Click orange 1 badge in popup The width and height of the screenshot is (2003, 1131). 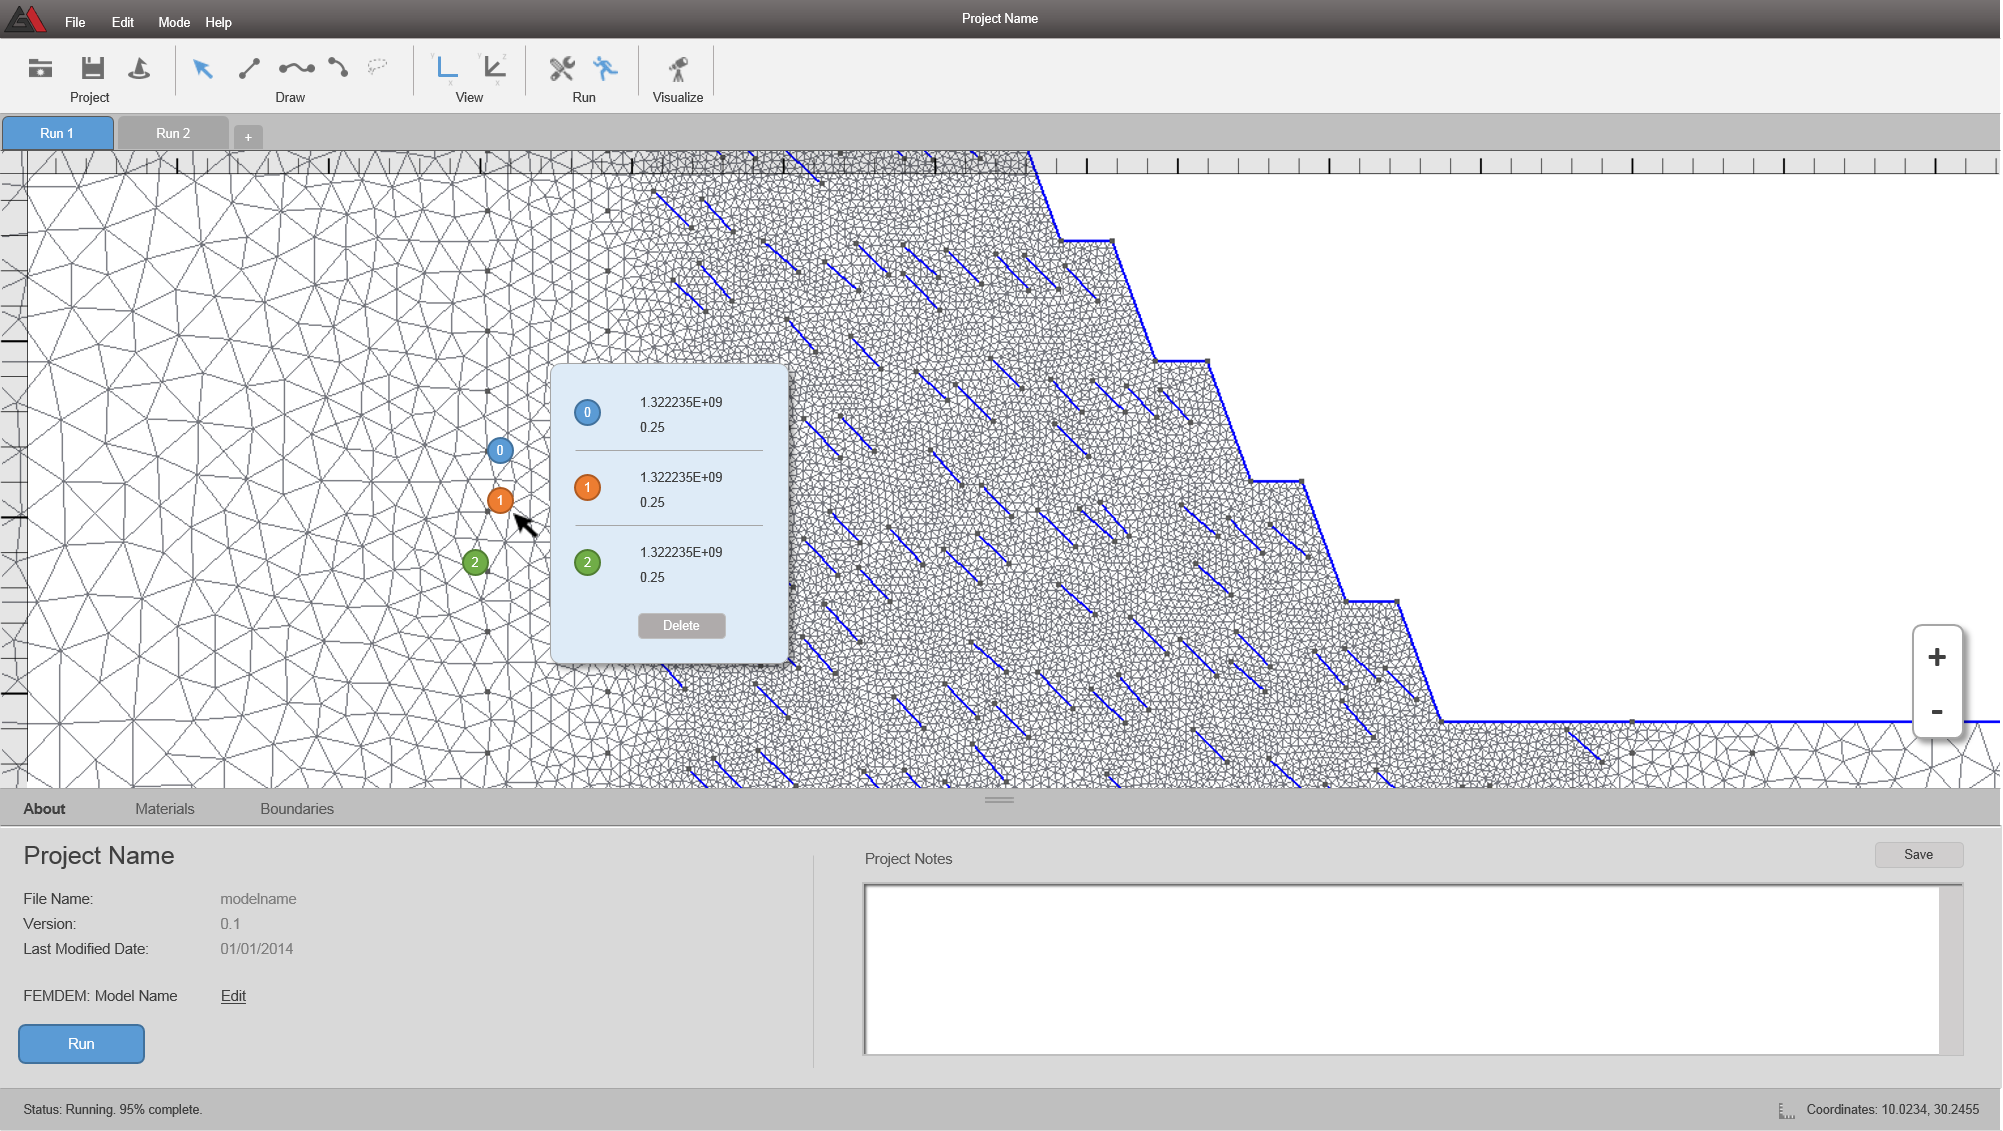(587, 487)
